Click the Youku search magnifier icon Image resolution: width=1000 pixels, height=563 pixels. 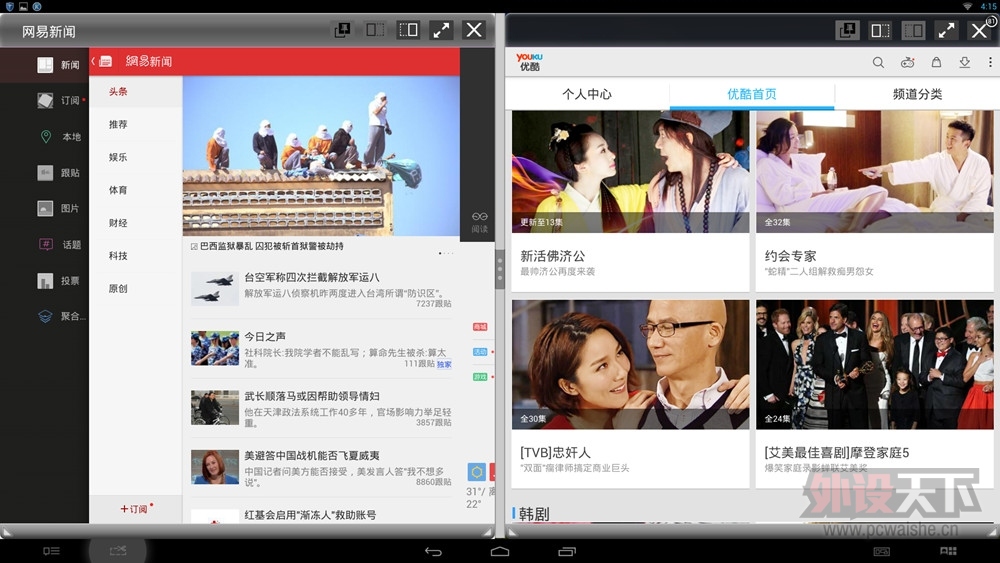click(x=878, y=62)
